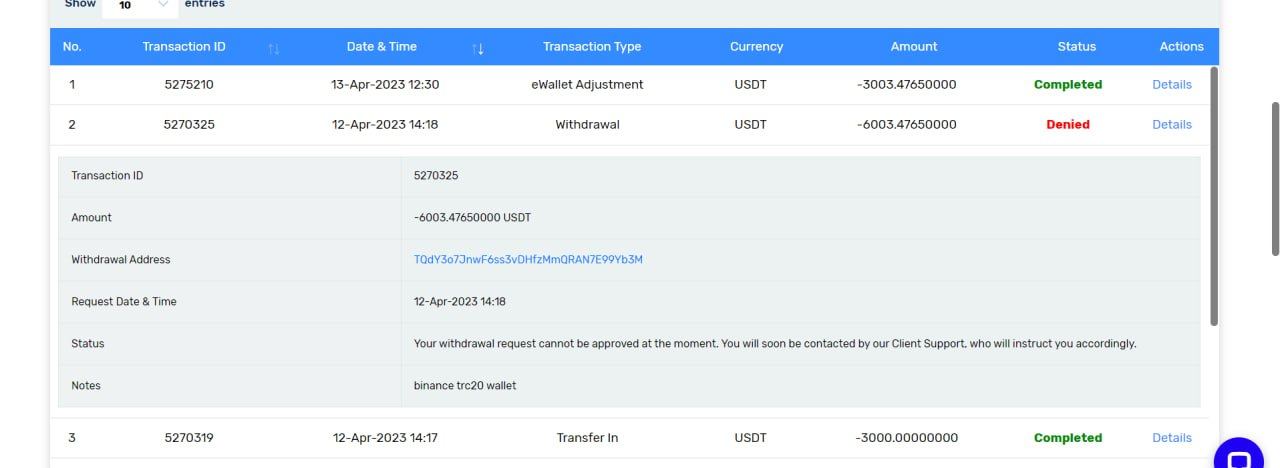Open the show entries count dropdown
The height and width of the screenshot is (468, 1280).
point(138,5)
